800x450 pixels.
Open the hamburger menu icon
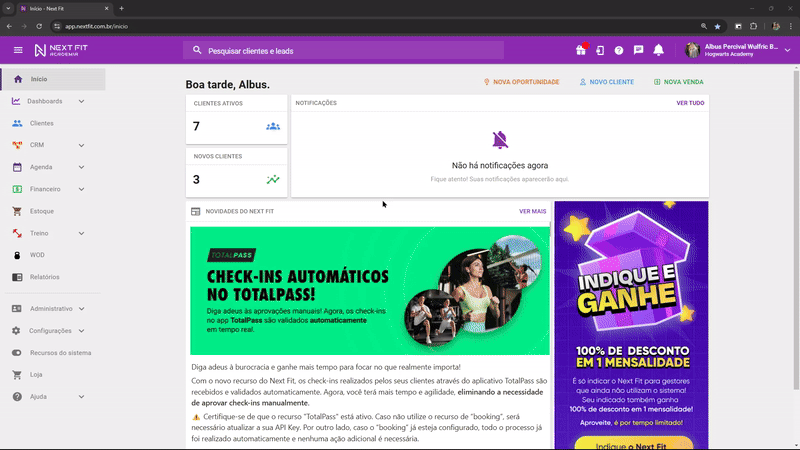pos(18,50)
